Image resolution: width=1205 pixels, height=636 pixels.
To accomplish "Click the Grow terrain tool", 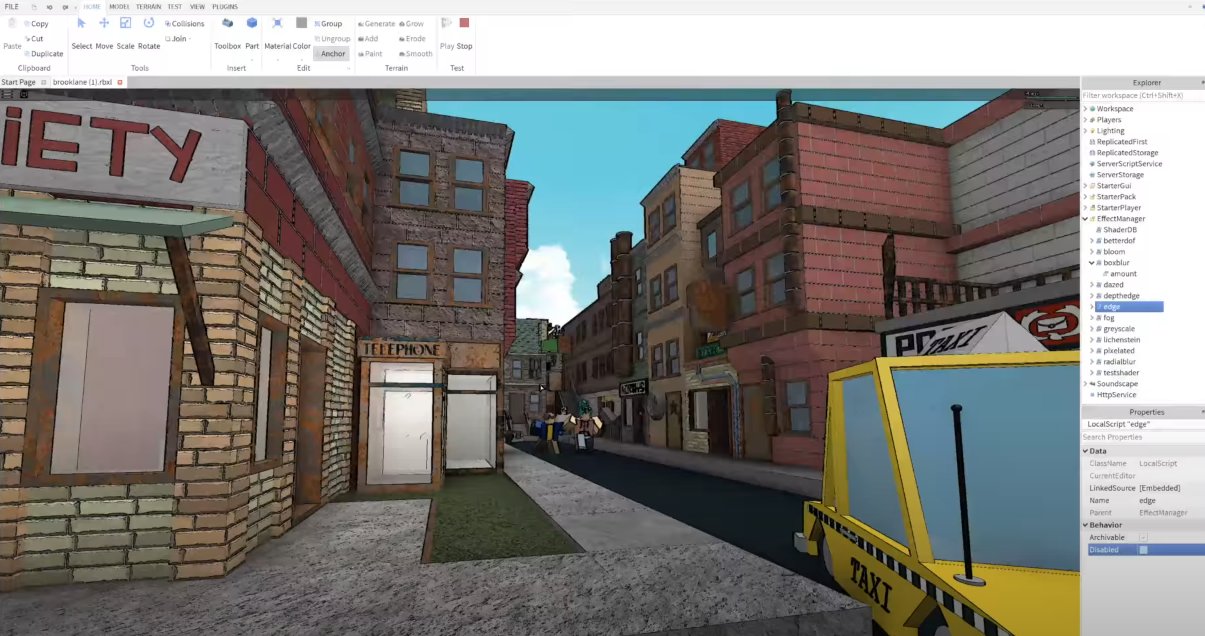I will [x=412, y=24].
